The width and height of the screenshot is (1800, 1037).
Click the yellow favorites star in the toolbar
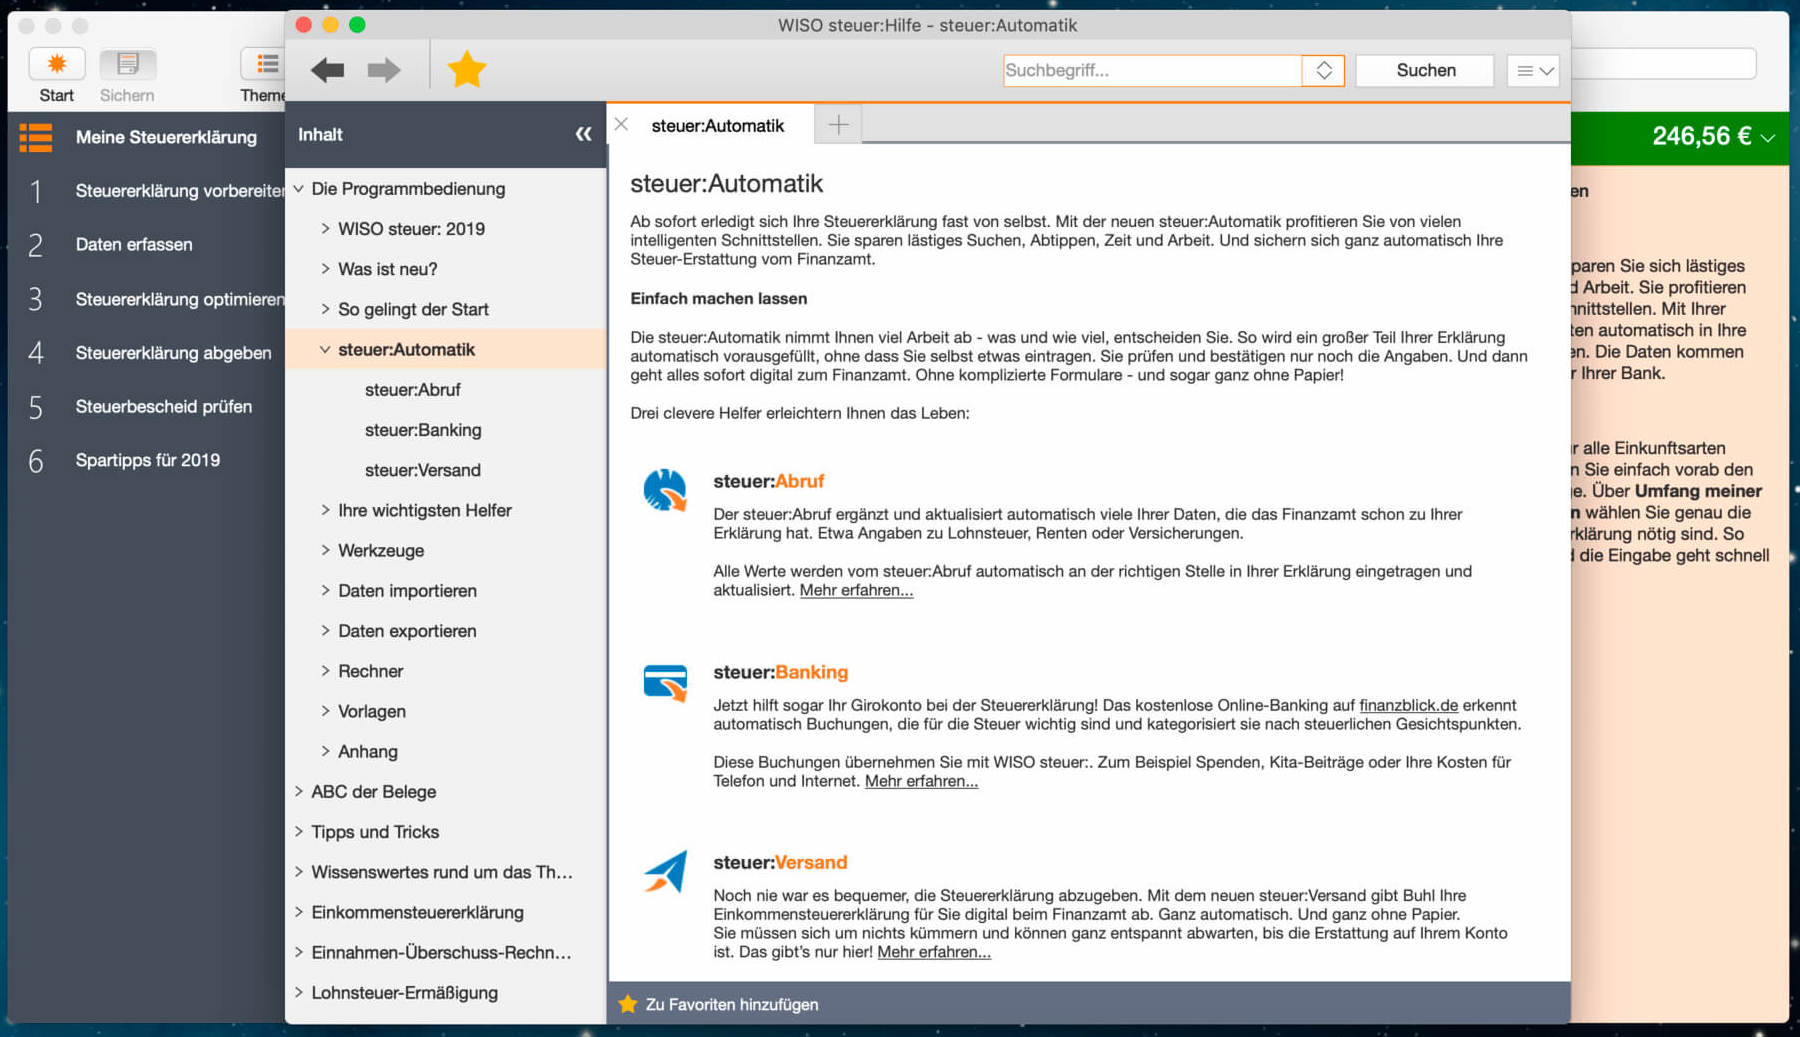[x=466, y=70]
